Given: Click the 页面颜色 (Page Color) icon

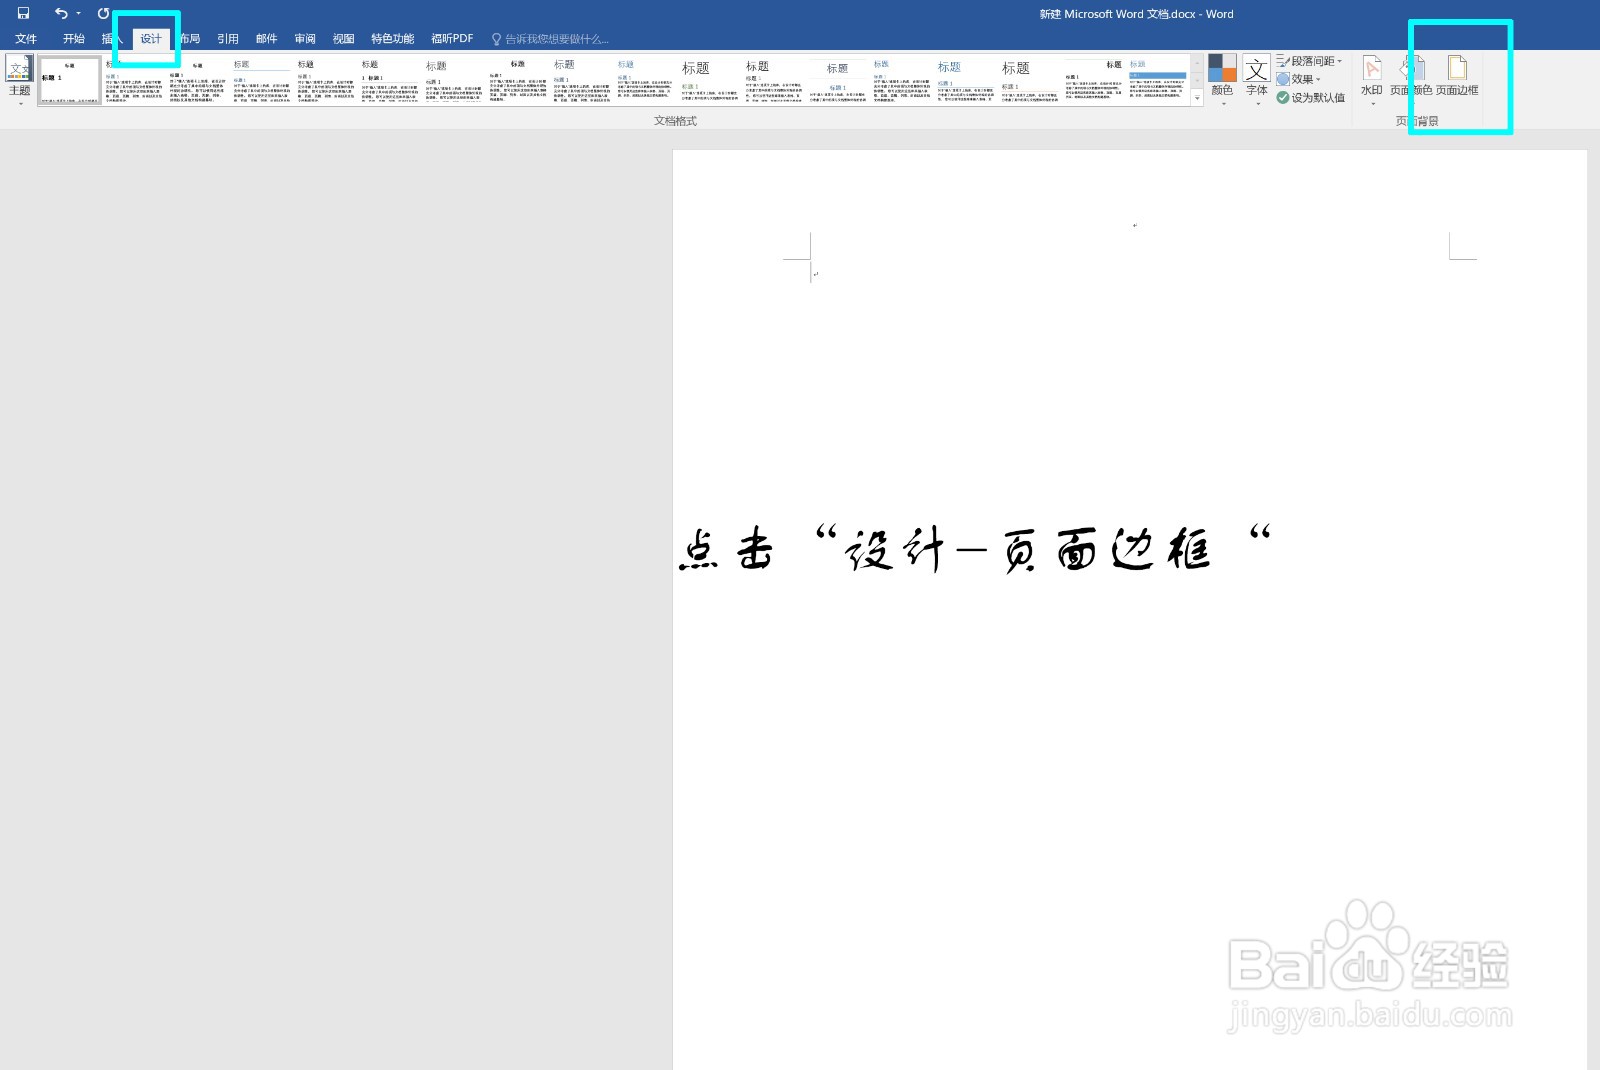Looking at the screenshot, I should (x=1416, y=70).
